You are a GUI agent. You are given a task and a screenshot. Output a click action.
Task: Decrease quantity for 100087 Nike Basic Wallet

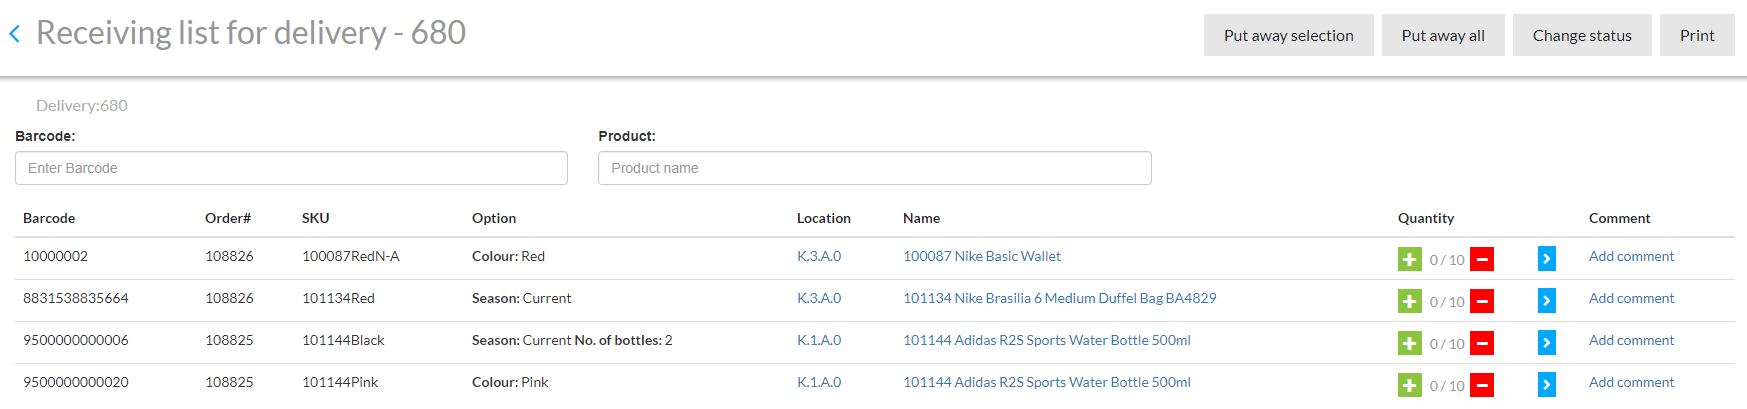click(1482, 259)
